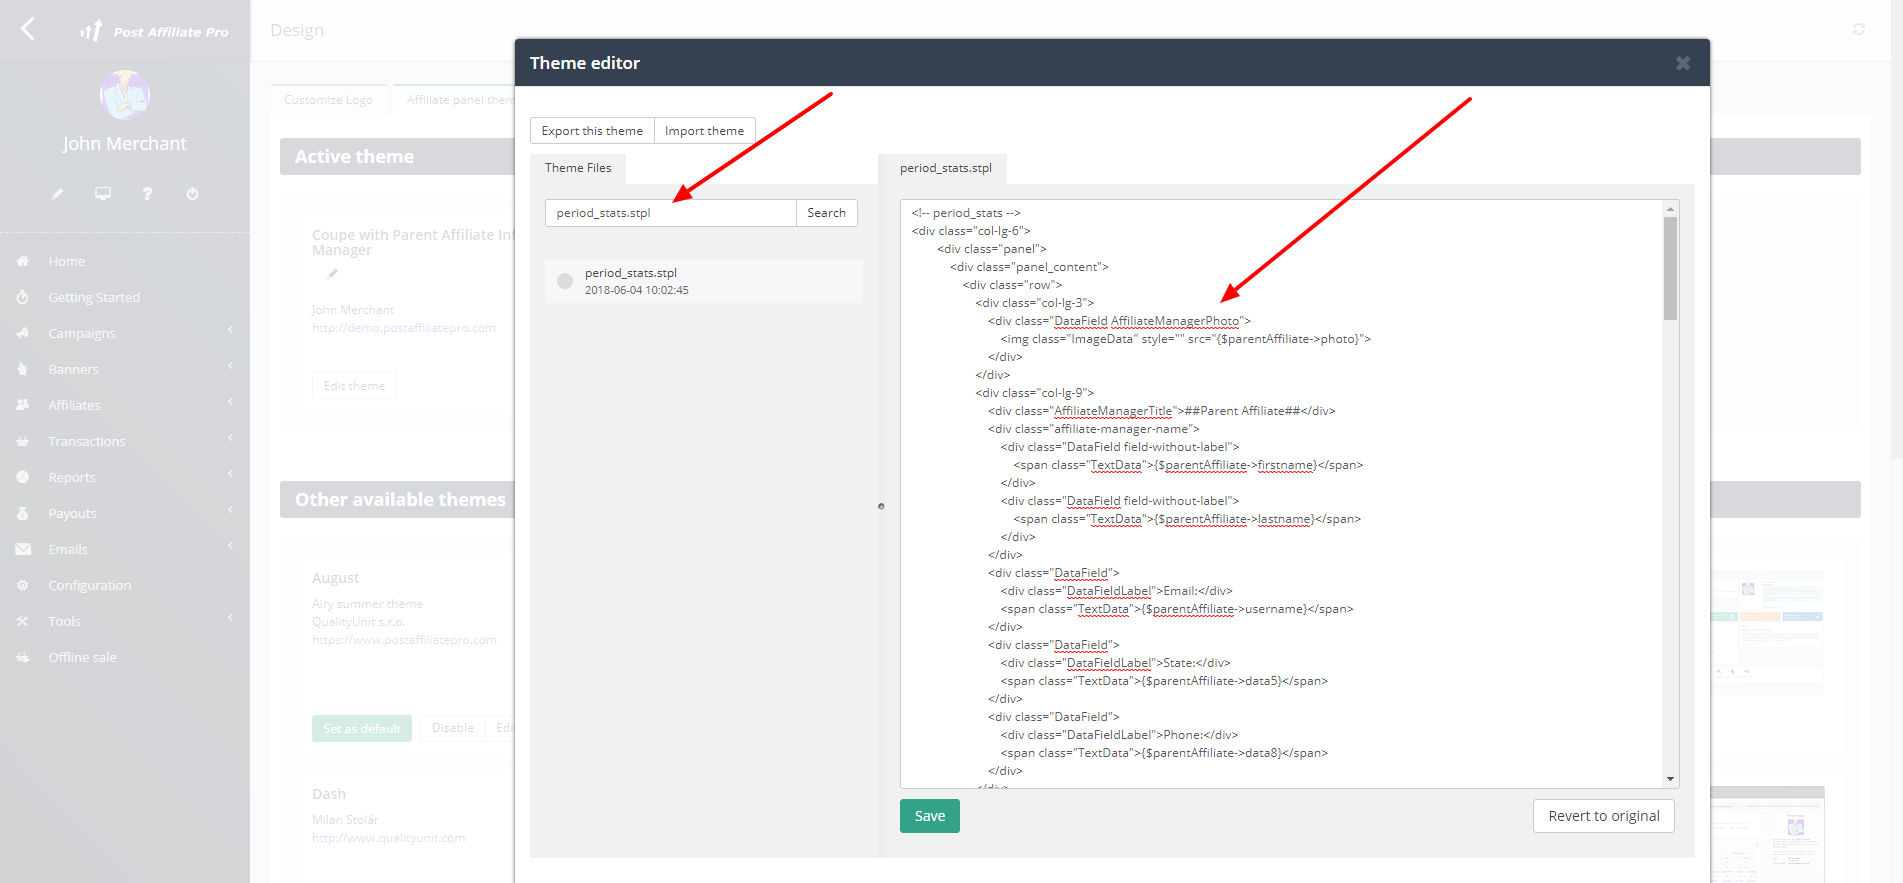Click the Campaigns megaphone icon
Screen dimensions: 1903x883
pos(23,333)
